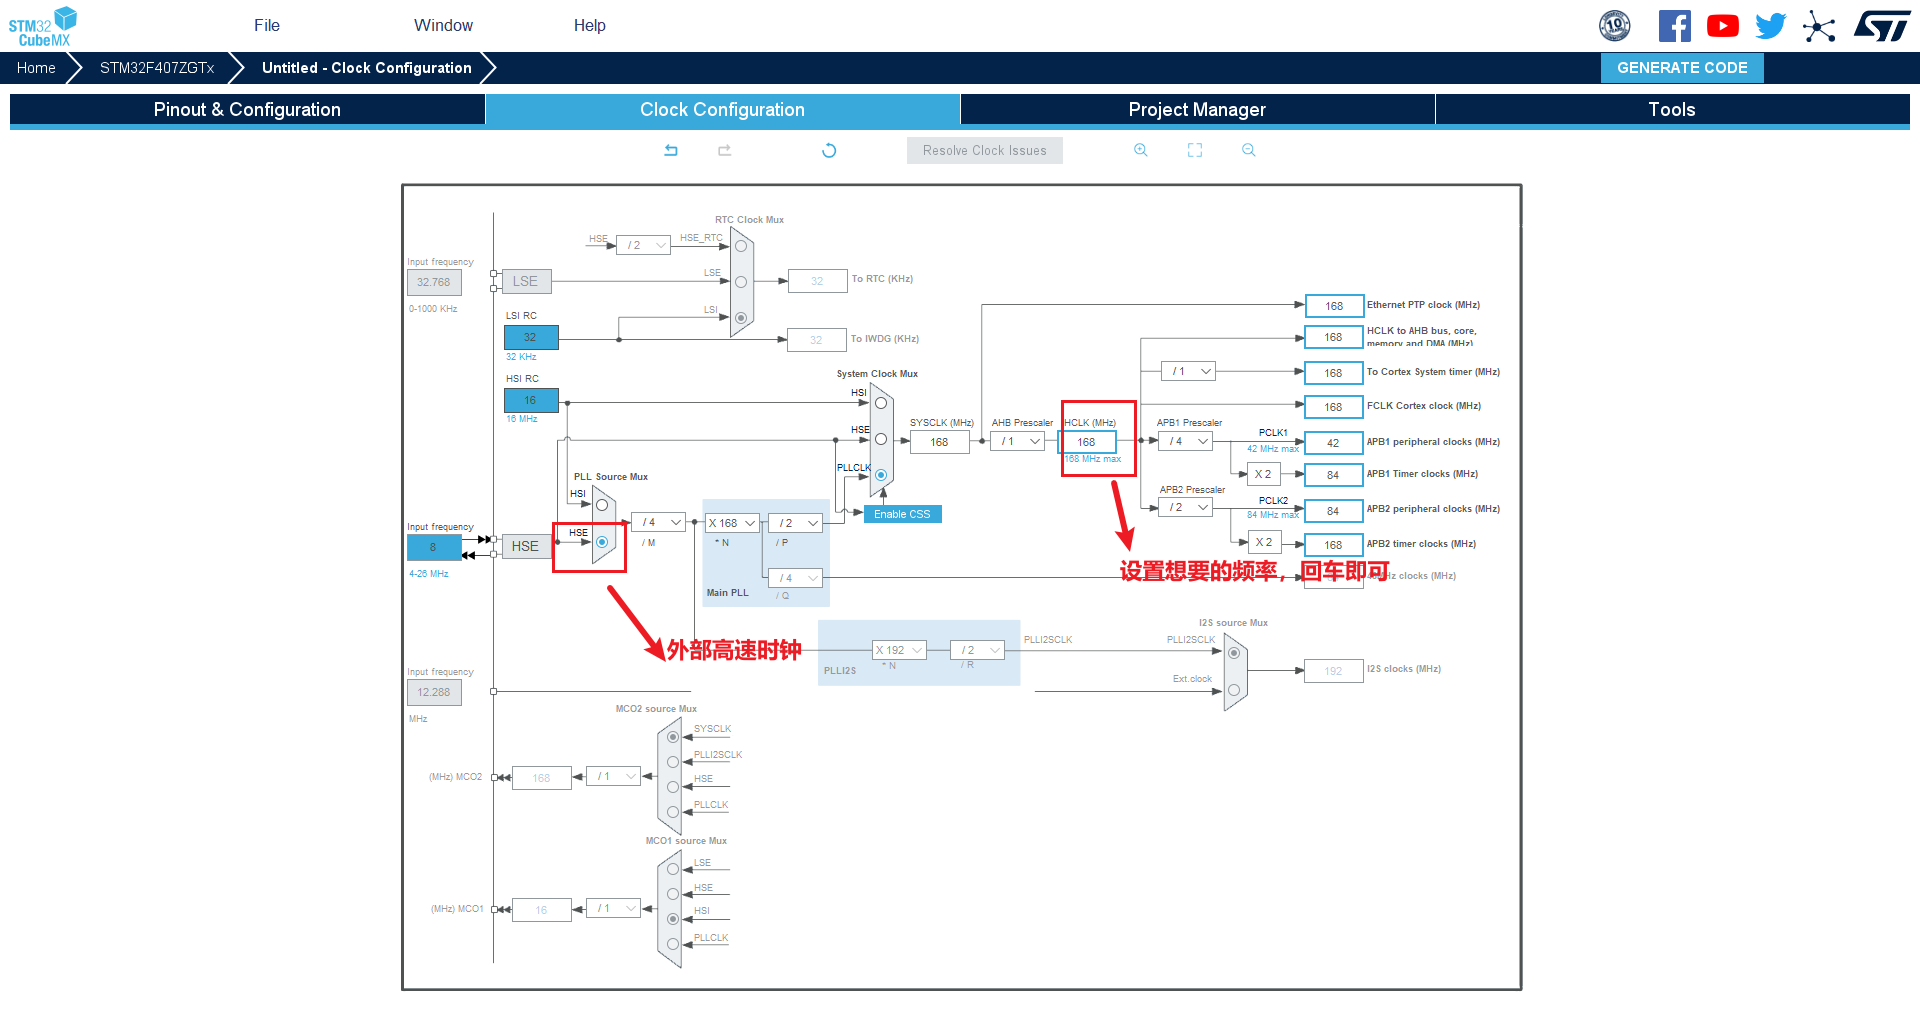Open the APB2 Prescaler dropdown
The width and height of the screenshot is (1920, 1017).
click(1186, 507)
